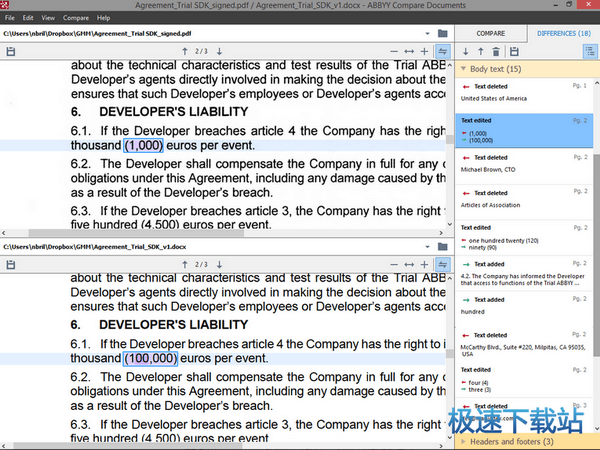Zoom in bottom document pane
Image resolution: width=600 pixels, height=450 pixels.
click(424, 264)
